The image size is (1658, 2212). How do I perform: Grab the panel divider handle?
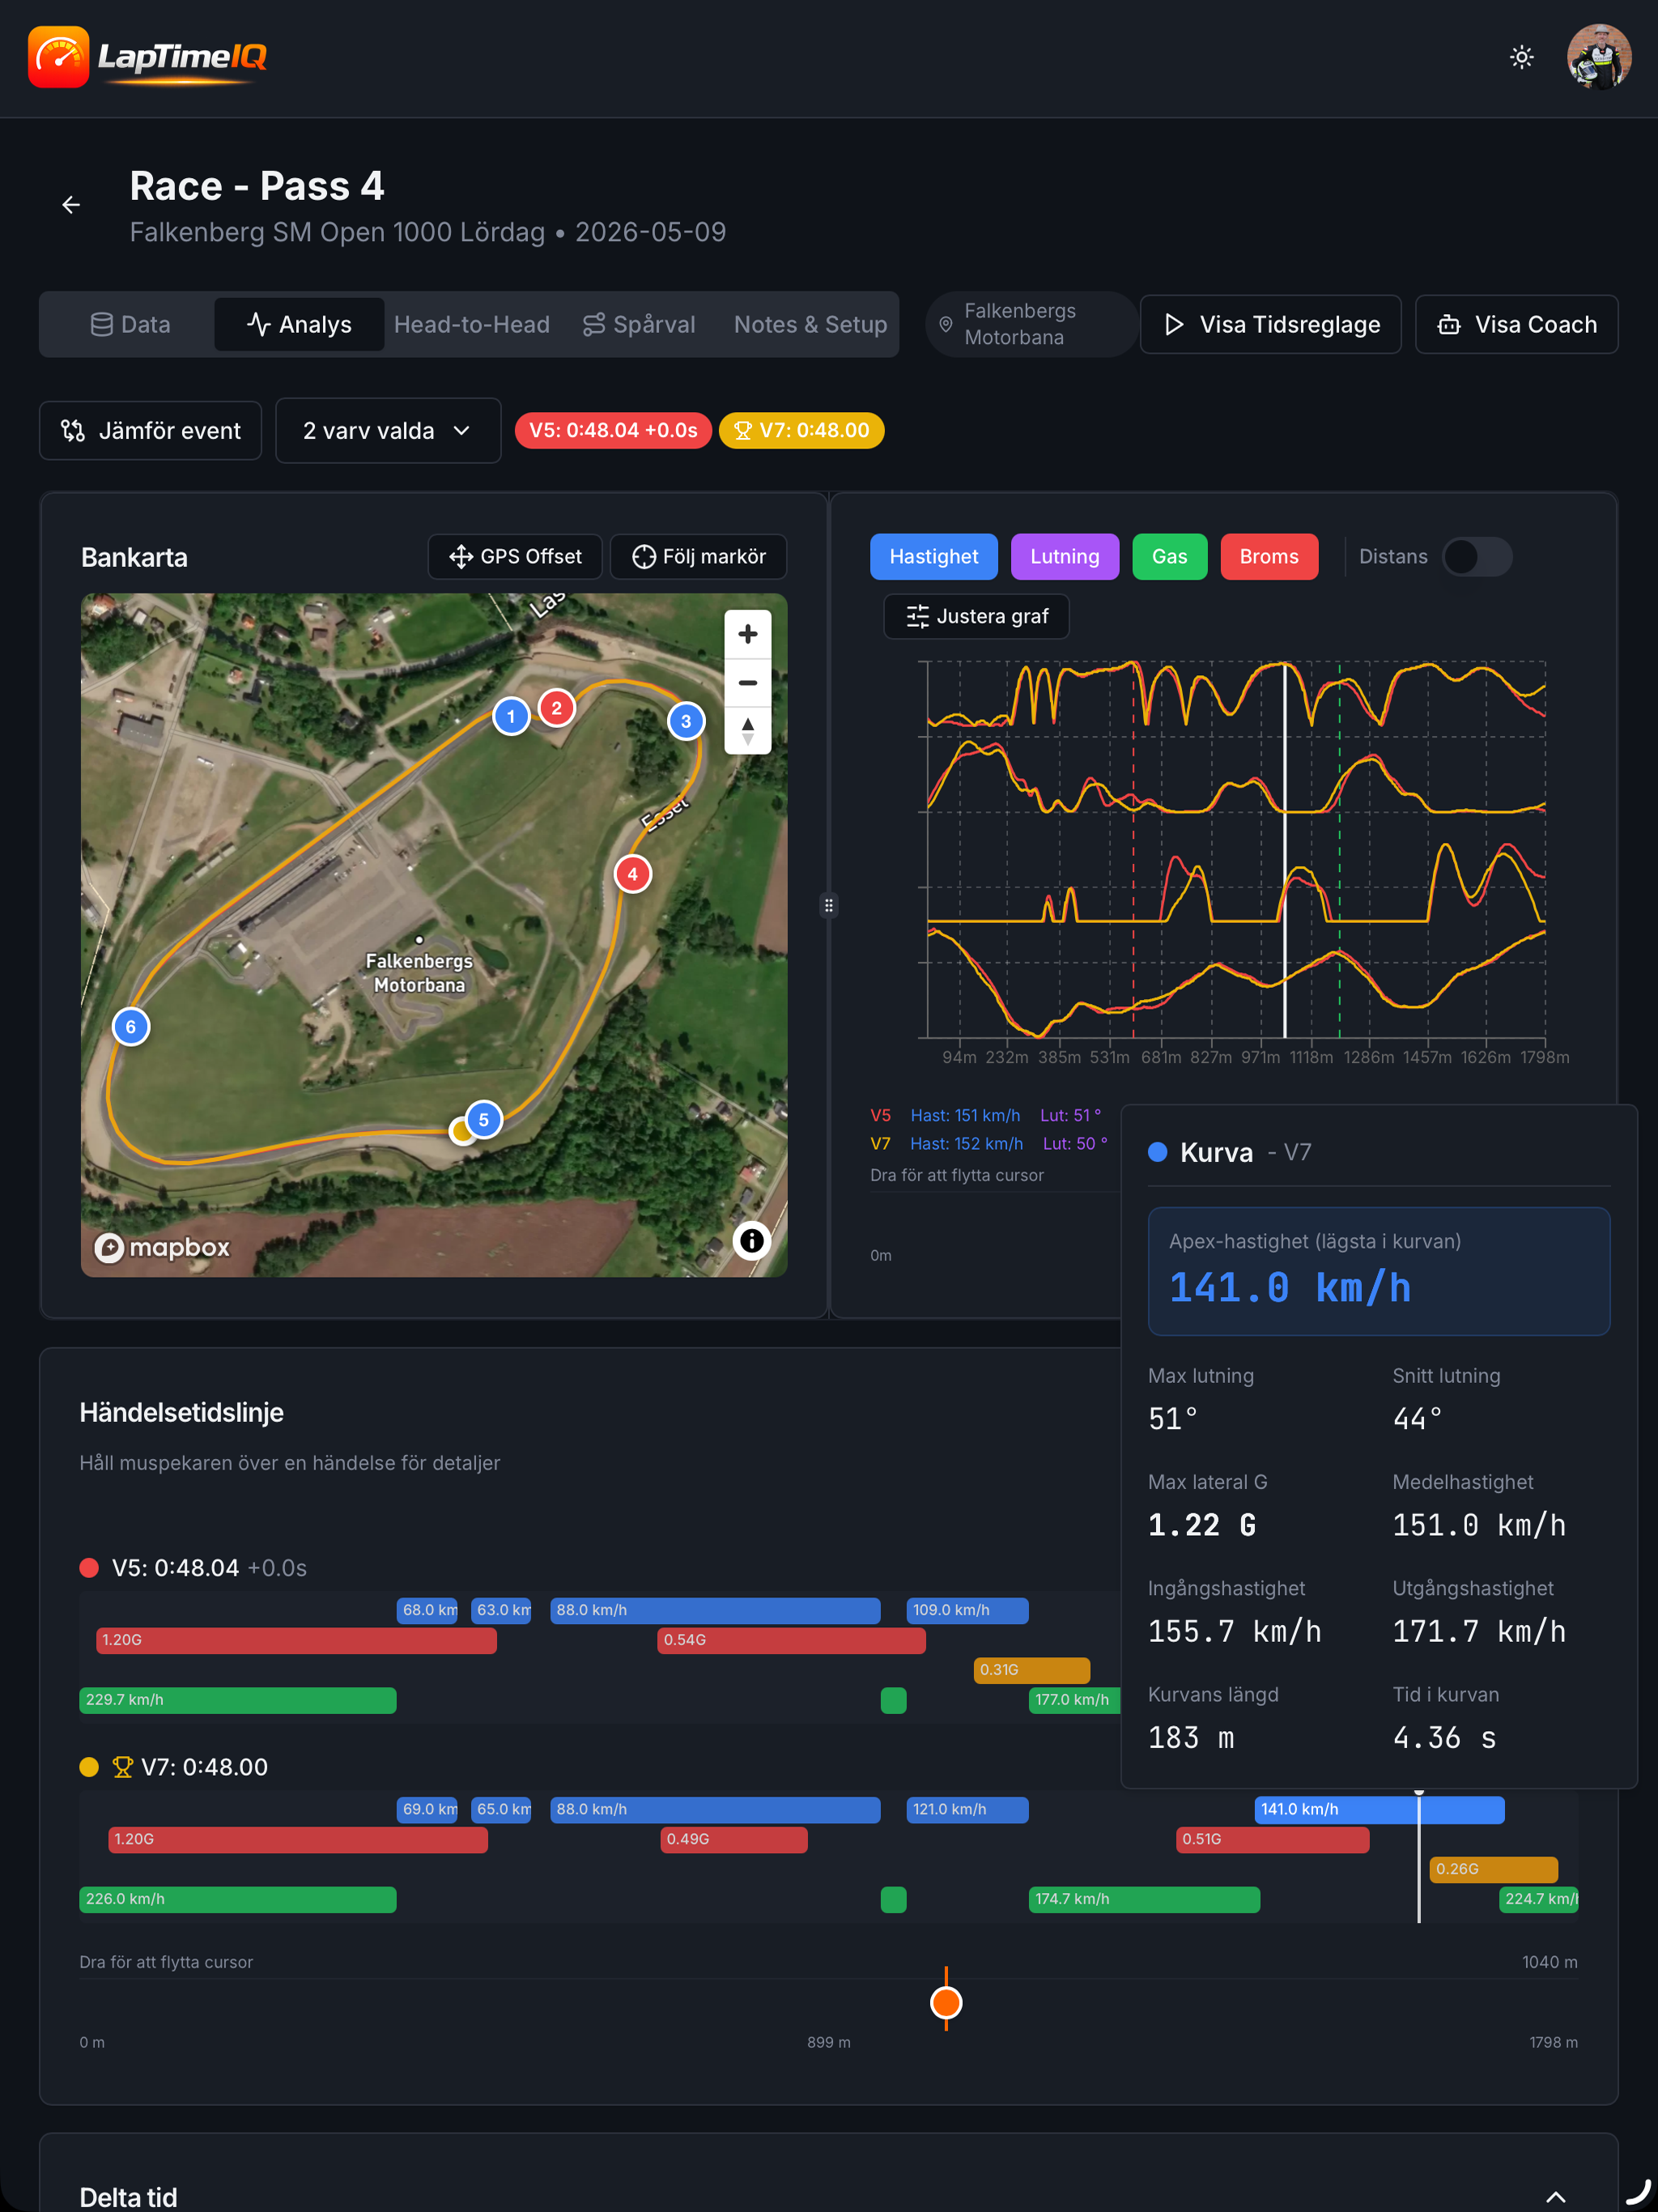(828, 906)
